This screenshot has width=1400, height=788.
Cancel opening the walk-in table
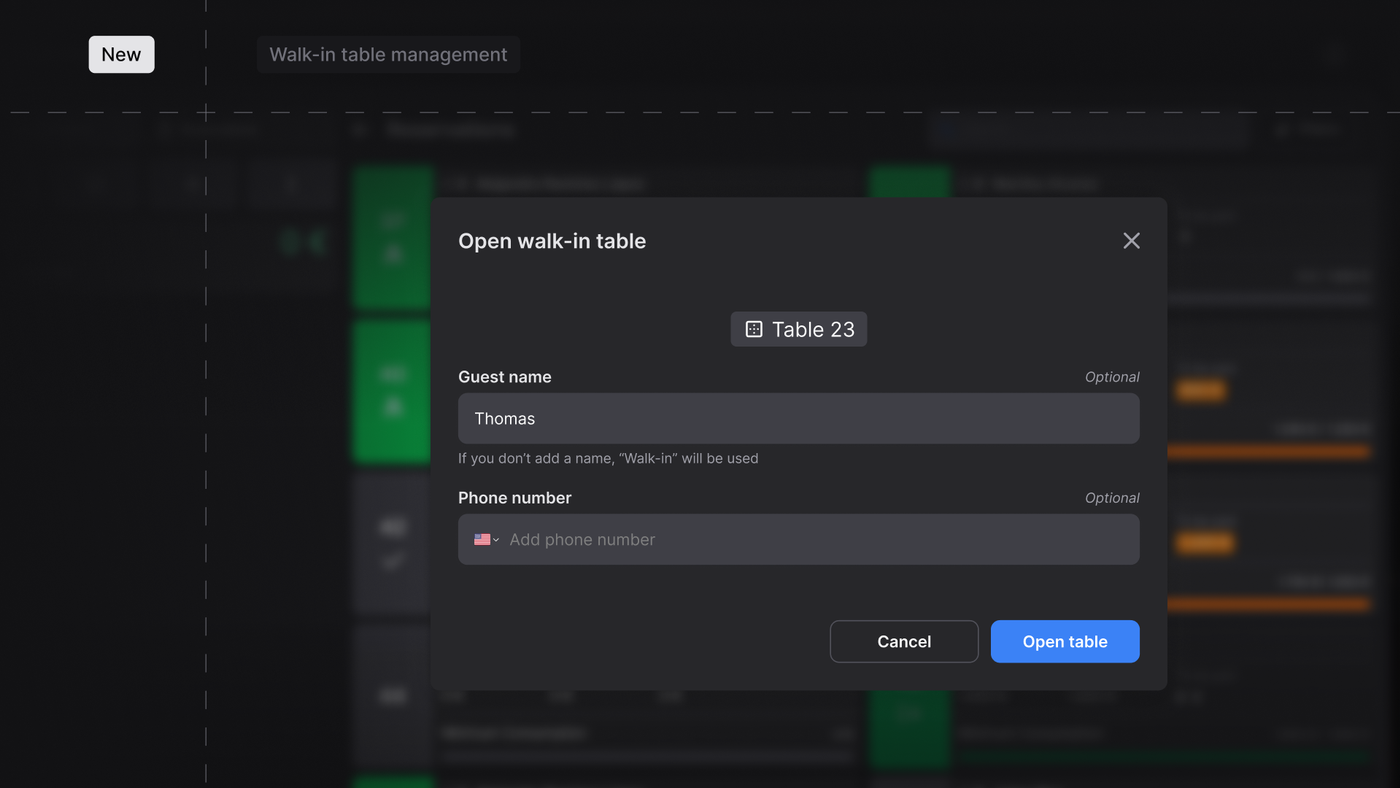pos(904,641)
